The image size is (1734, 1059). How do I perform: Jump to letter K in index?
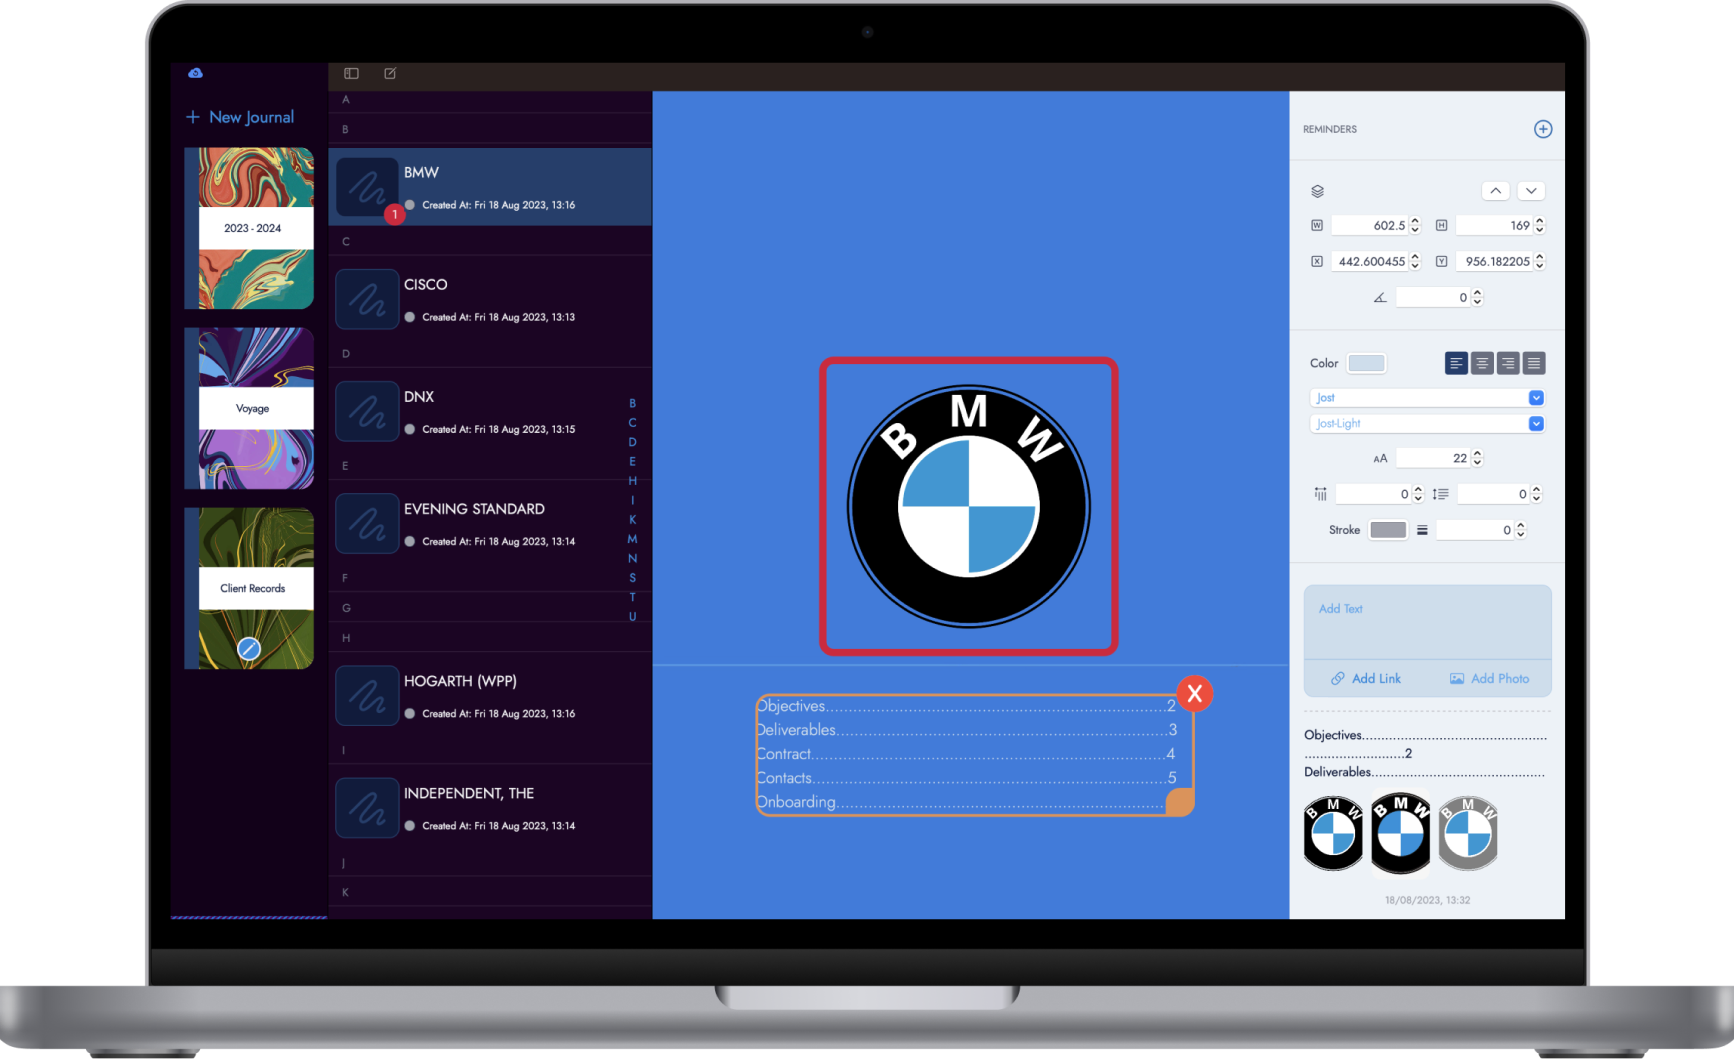click(x=632, y=520)
